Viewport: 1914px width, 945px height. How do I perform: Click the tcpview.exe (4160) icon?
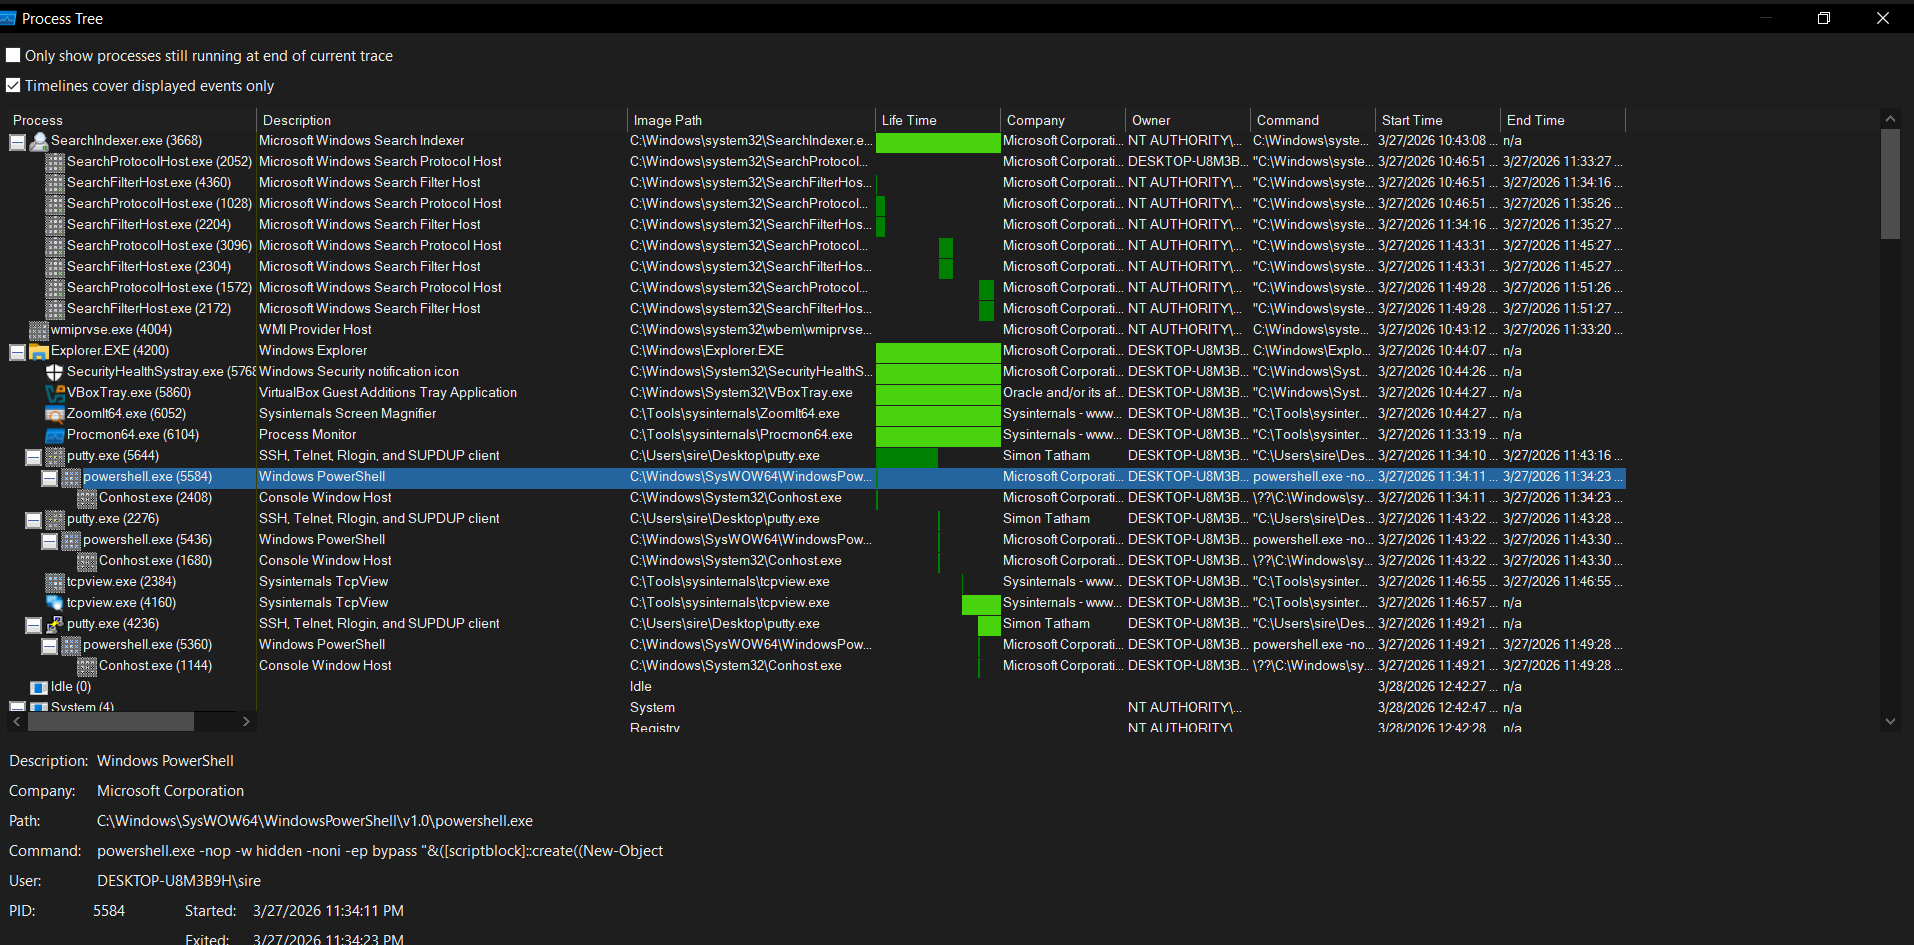[x=55, y=603]
